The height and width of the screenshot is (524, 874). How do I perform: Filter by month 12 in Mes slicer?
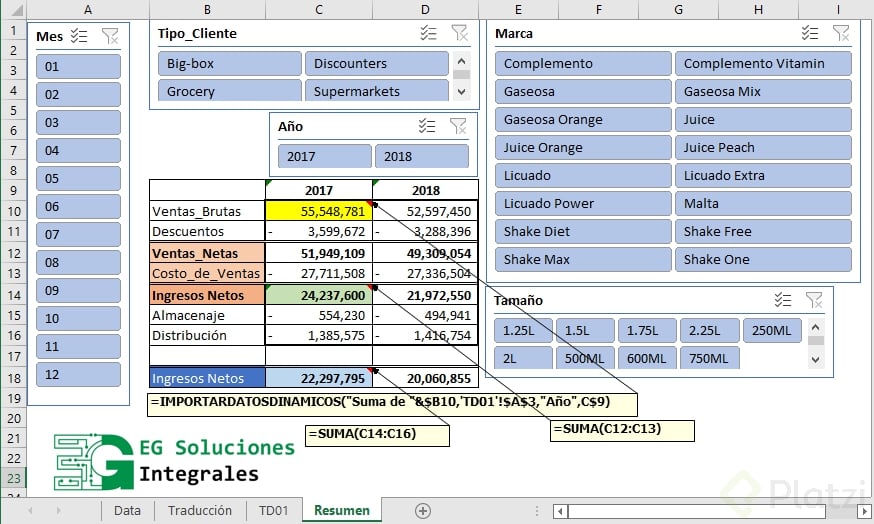click(x=78, y=374)
